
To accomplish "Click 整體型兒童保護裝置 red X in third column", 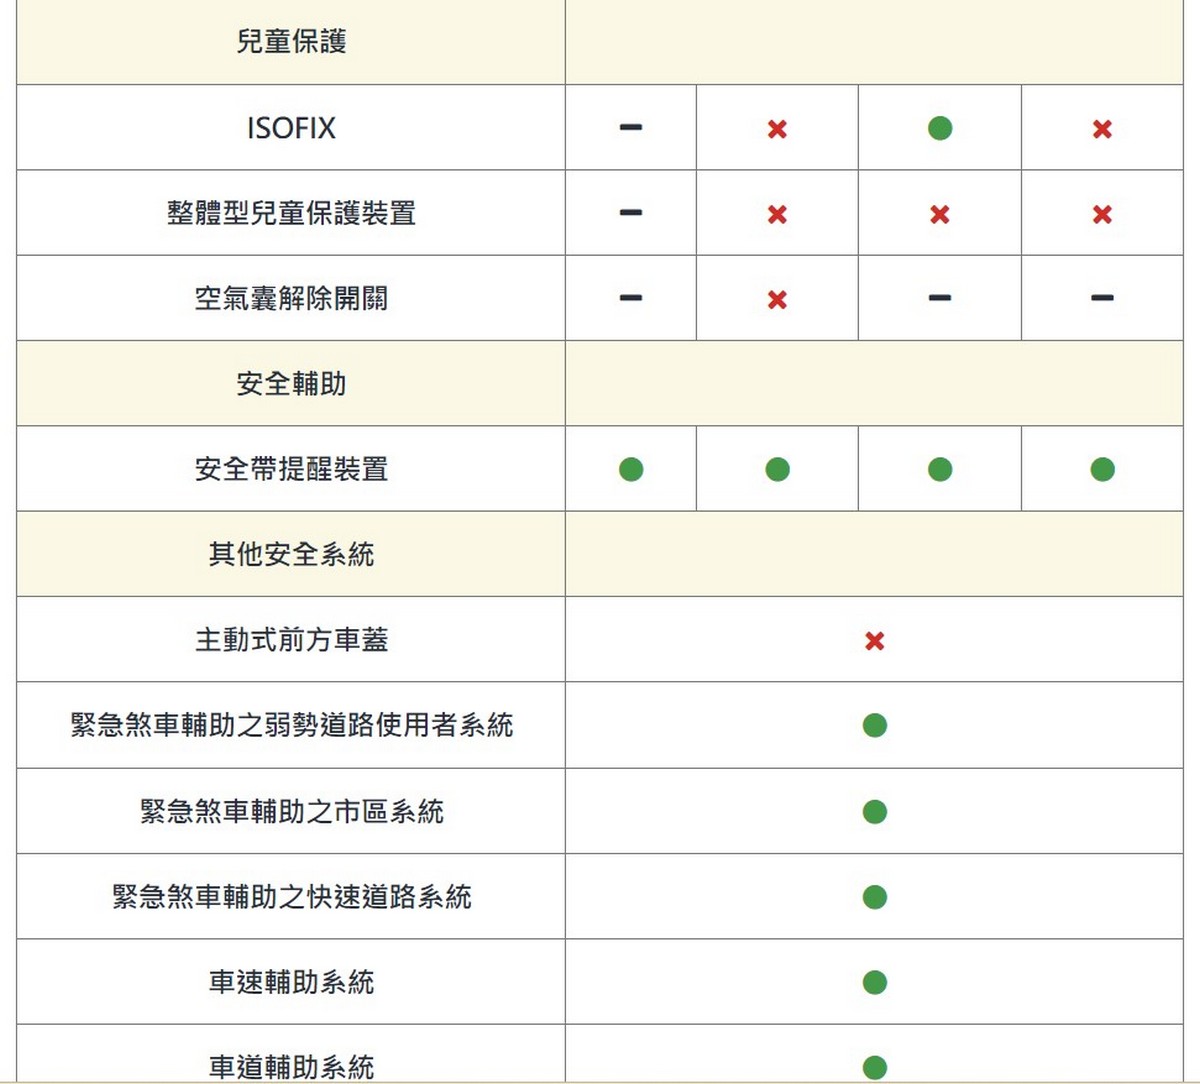I will pos(939,214).
